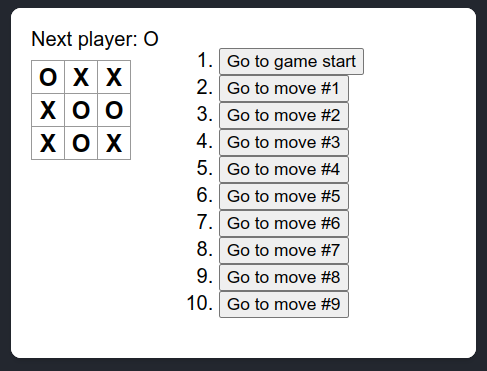This screenshot has width=487, height=371.
Task: Go back to move #2
Action: click(284, 115)
